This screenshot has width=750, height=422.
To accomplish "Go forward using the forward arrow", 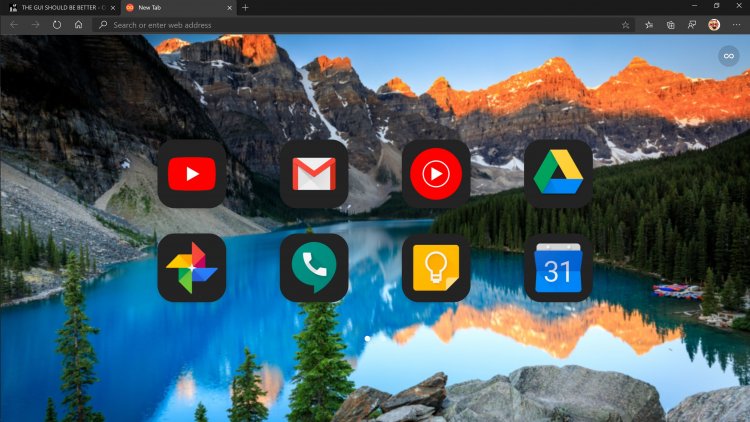I will (35, 25).
